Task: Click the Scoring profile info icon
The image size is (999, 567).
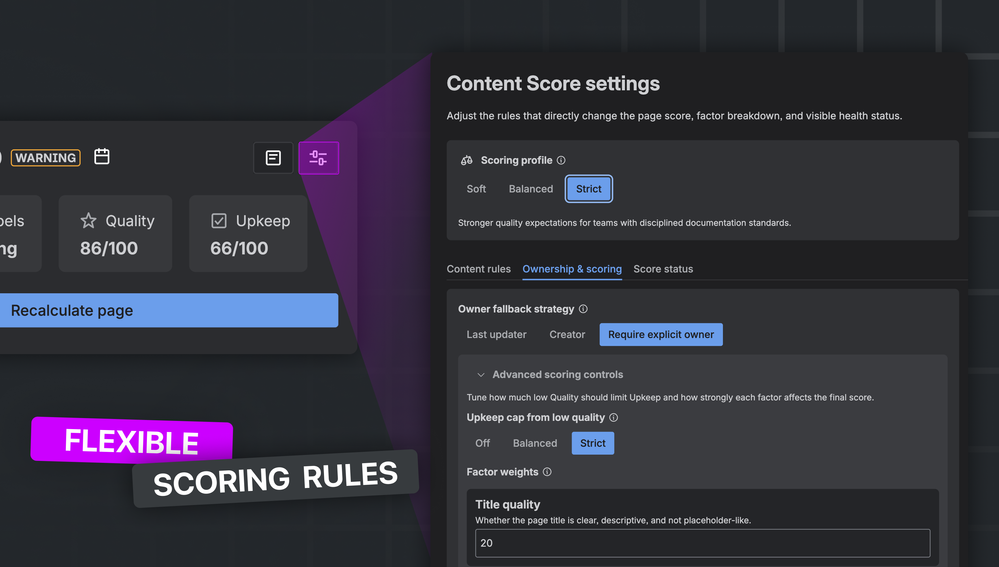Action: pyautogui.click(x=561, y=161)
